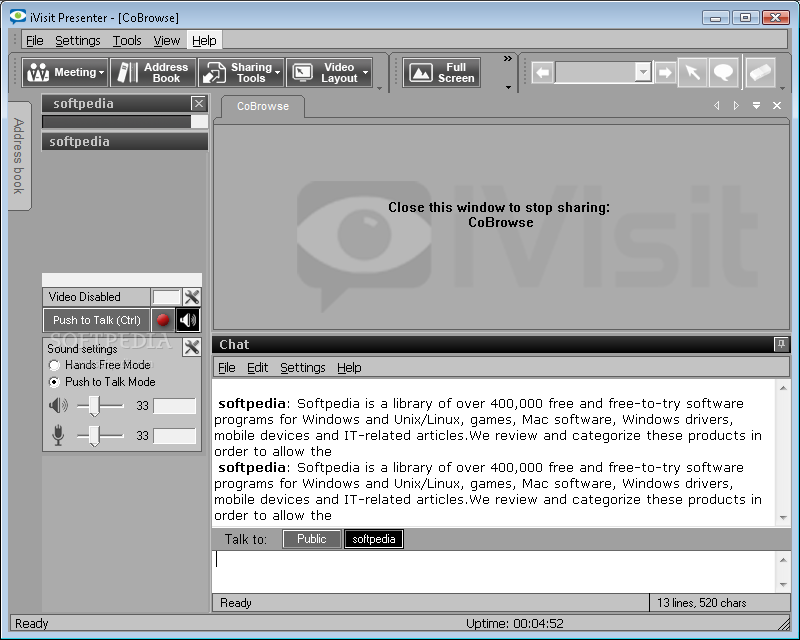This screenshot has width=800, height=640.
Task: Click the red record button
Action: tap(163, 320)
